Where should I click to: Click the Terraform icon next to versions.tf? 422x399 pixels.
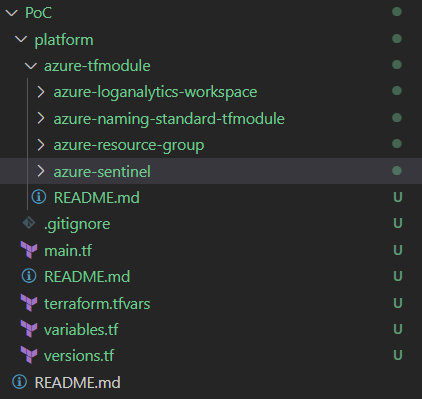coord(29,355)
